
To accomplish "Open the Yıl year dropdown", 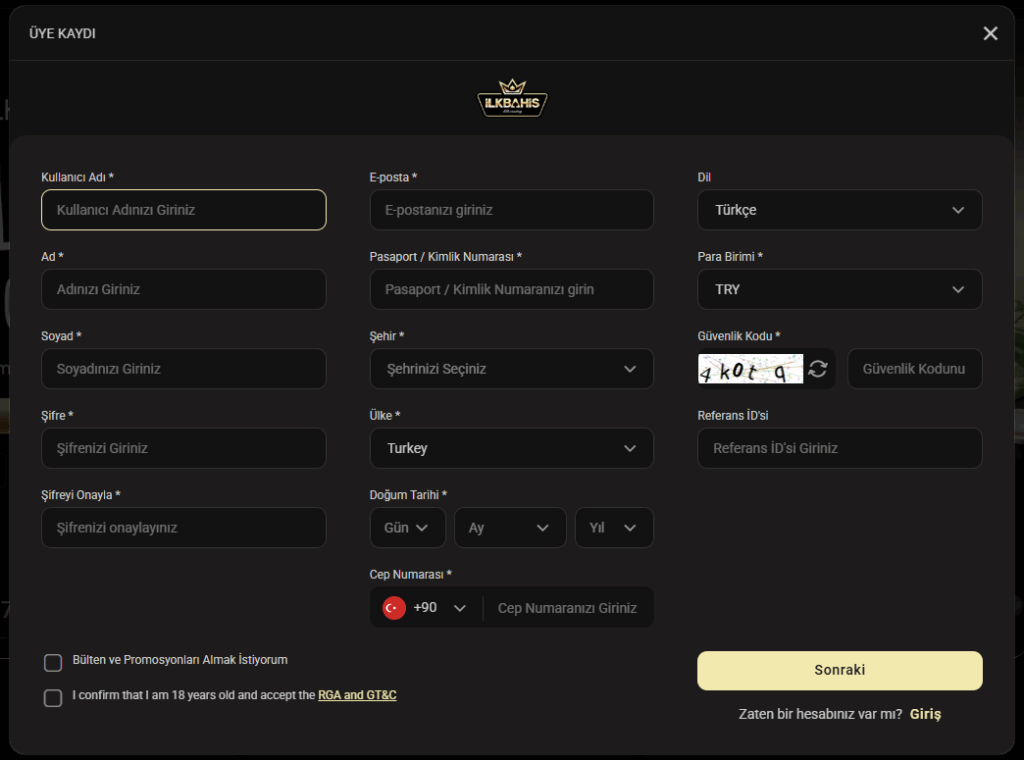I will (614, 528).
